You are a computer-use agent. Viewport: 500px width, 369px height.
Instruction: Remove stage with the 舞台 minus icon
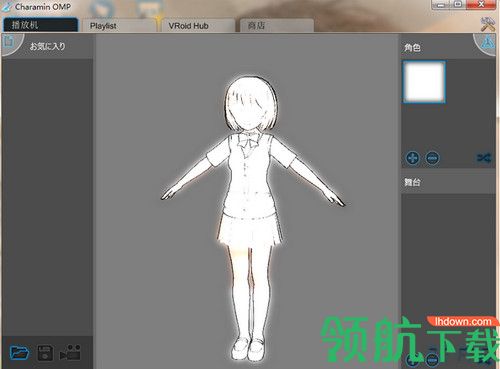(432, 360)
